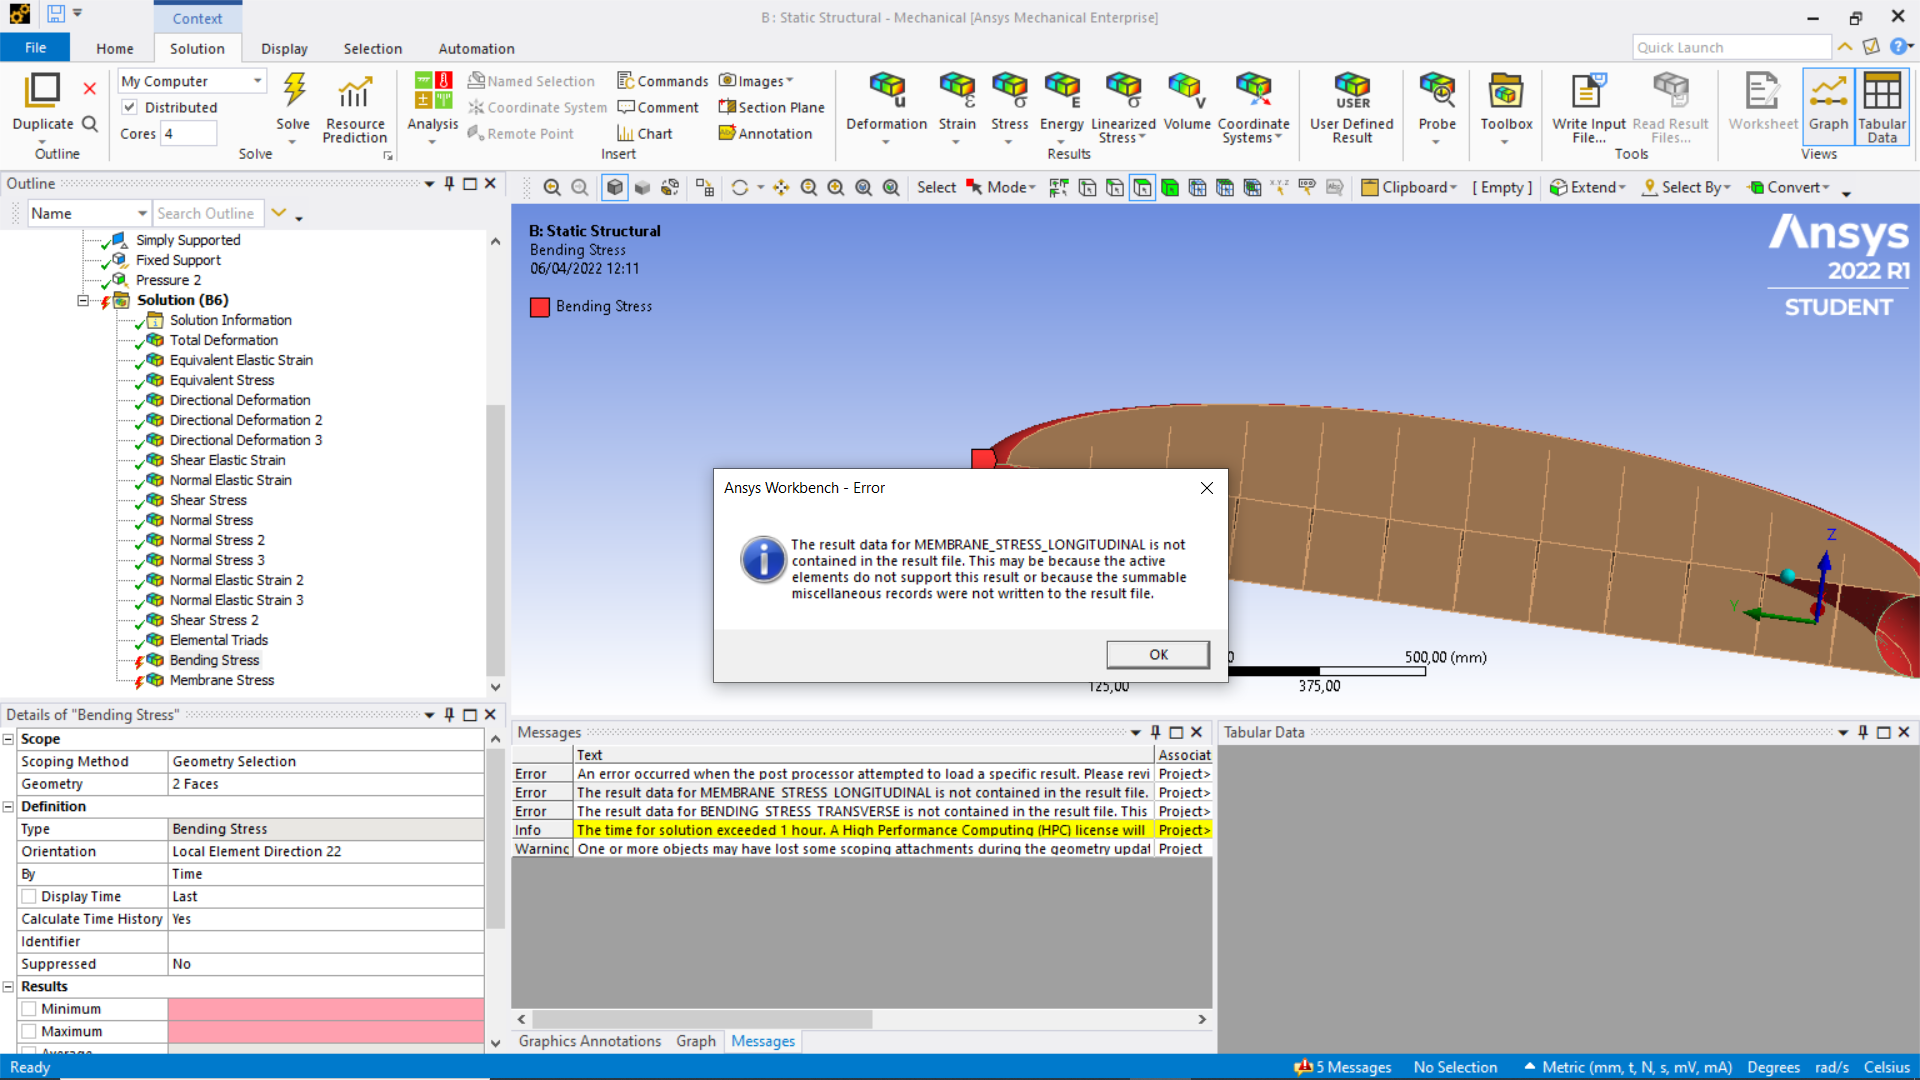Collapse the Scope section in Details

tap(8, 739)
